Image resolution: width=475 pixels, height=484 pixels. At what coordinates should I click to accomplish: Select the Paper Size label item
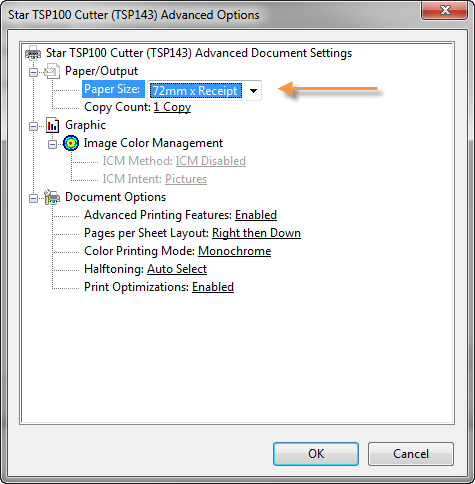[x=113, y=89]
